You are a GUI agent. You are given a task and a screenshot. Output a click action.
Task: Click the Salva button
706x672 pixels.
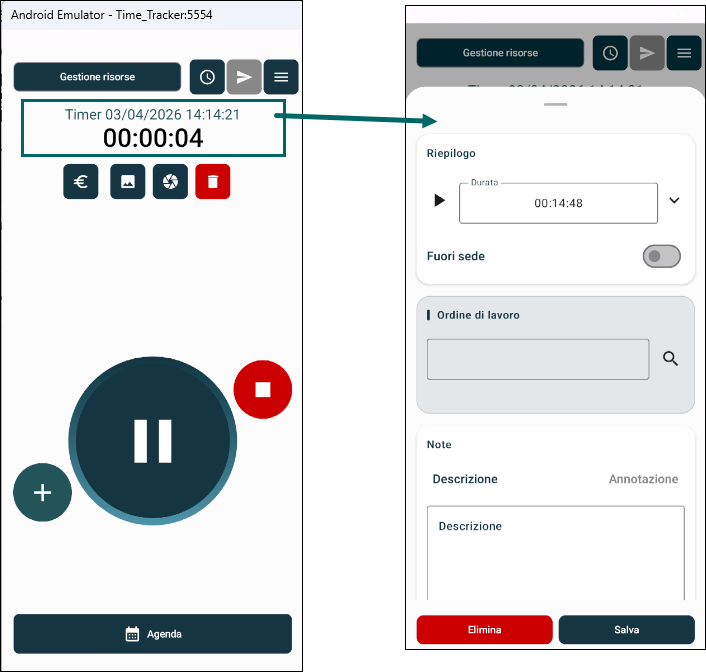627,630
